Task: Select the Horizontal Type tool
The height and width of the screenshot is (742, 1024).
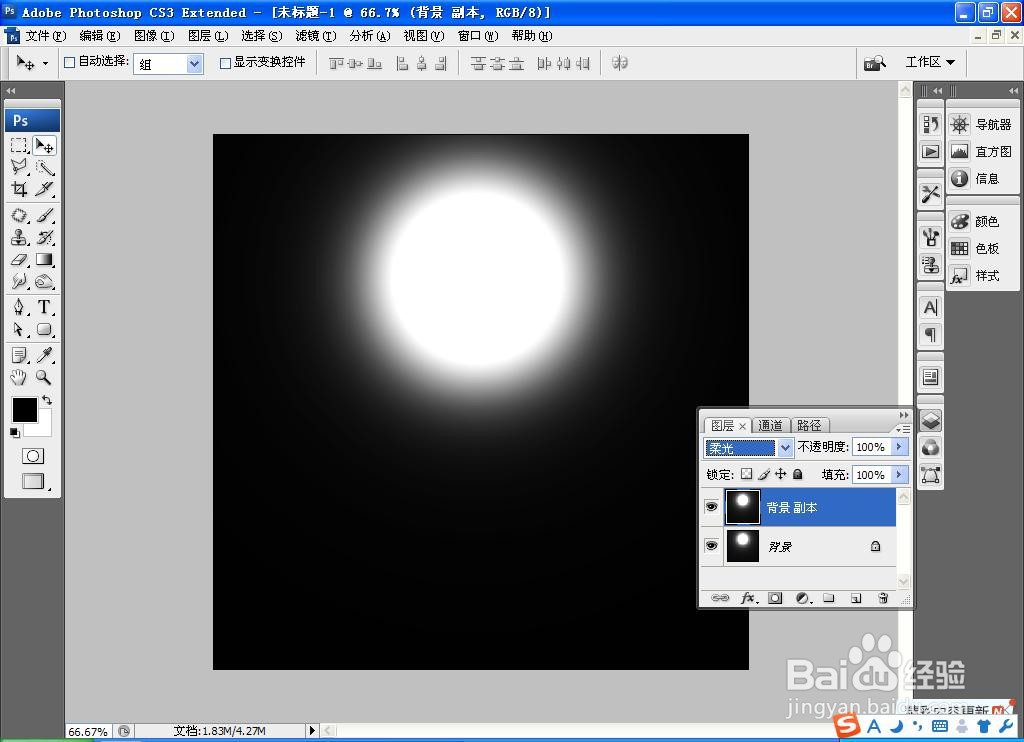Action: point(44,307)
